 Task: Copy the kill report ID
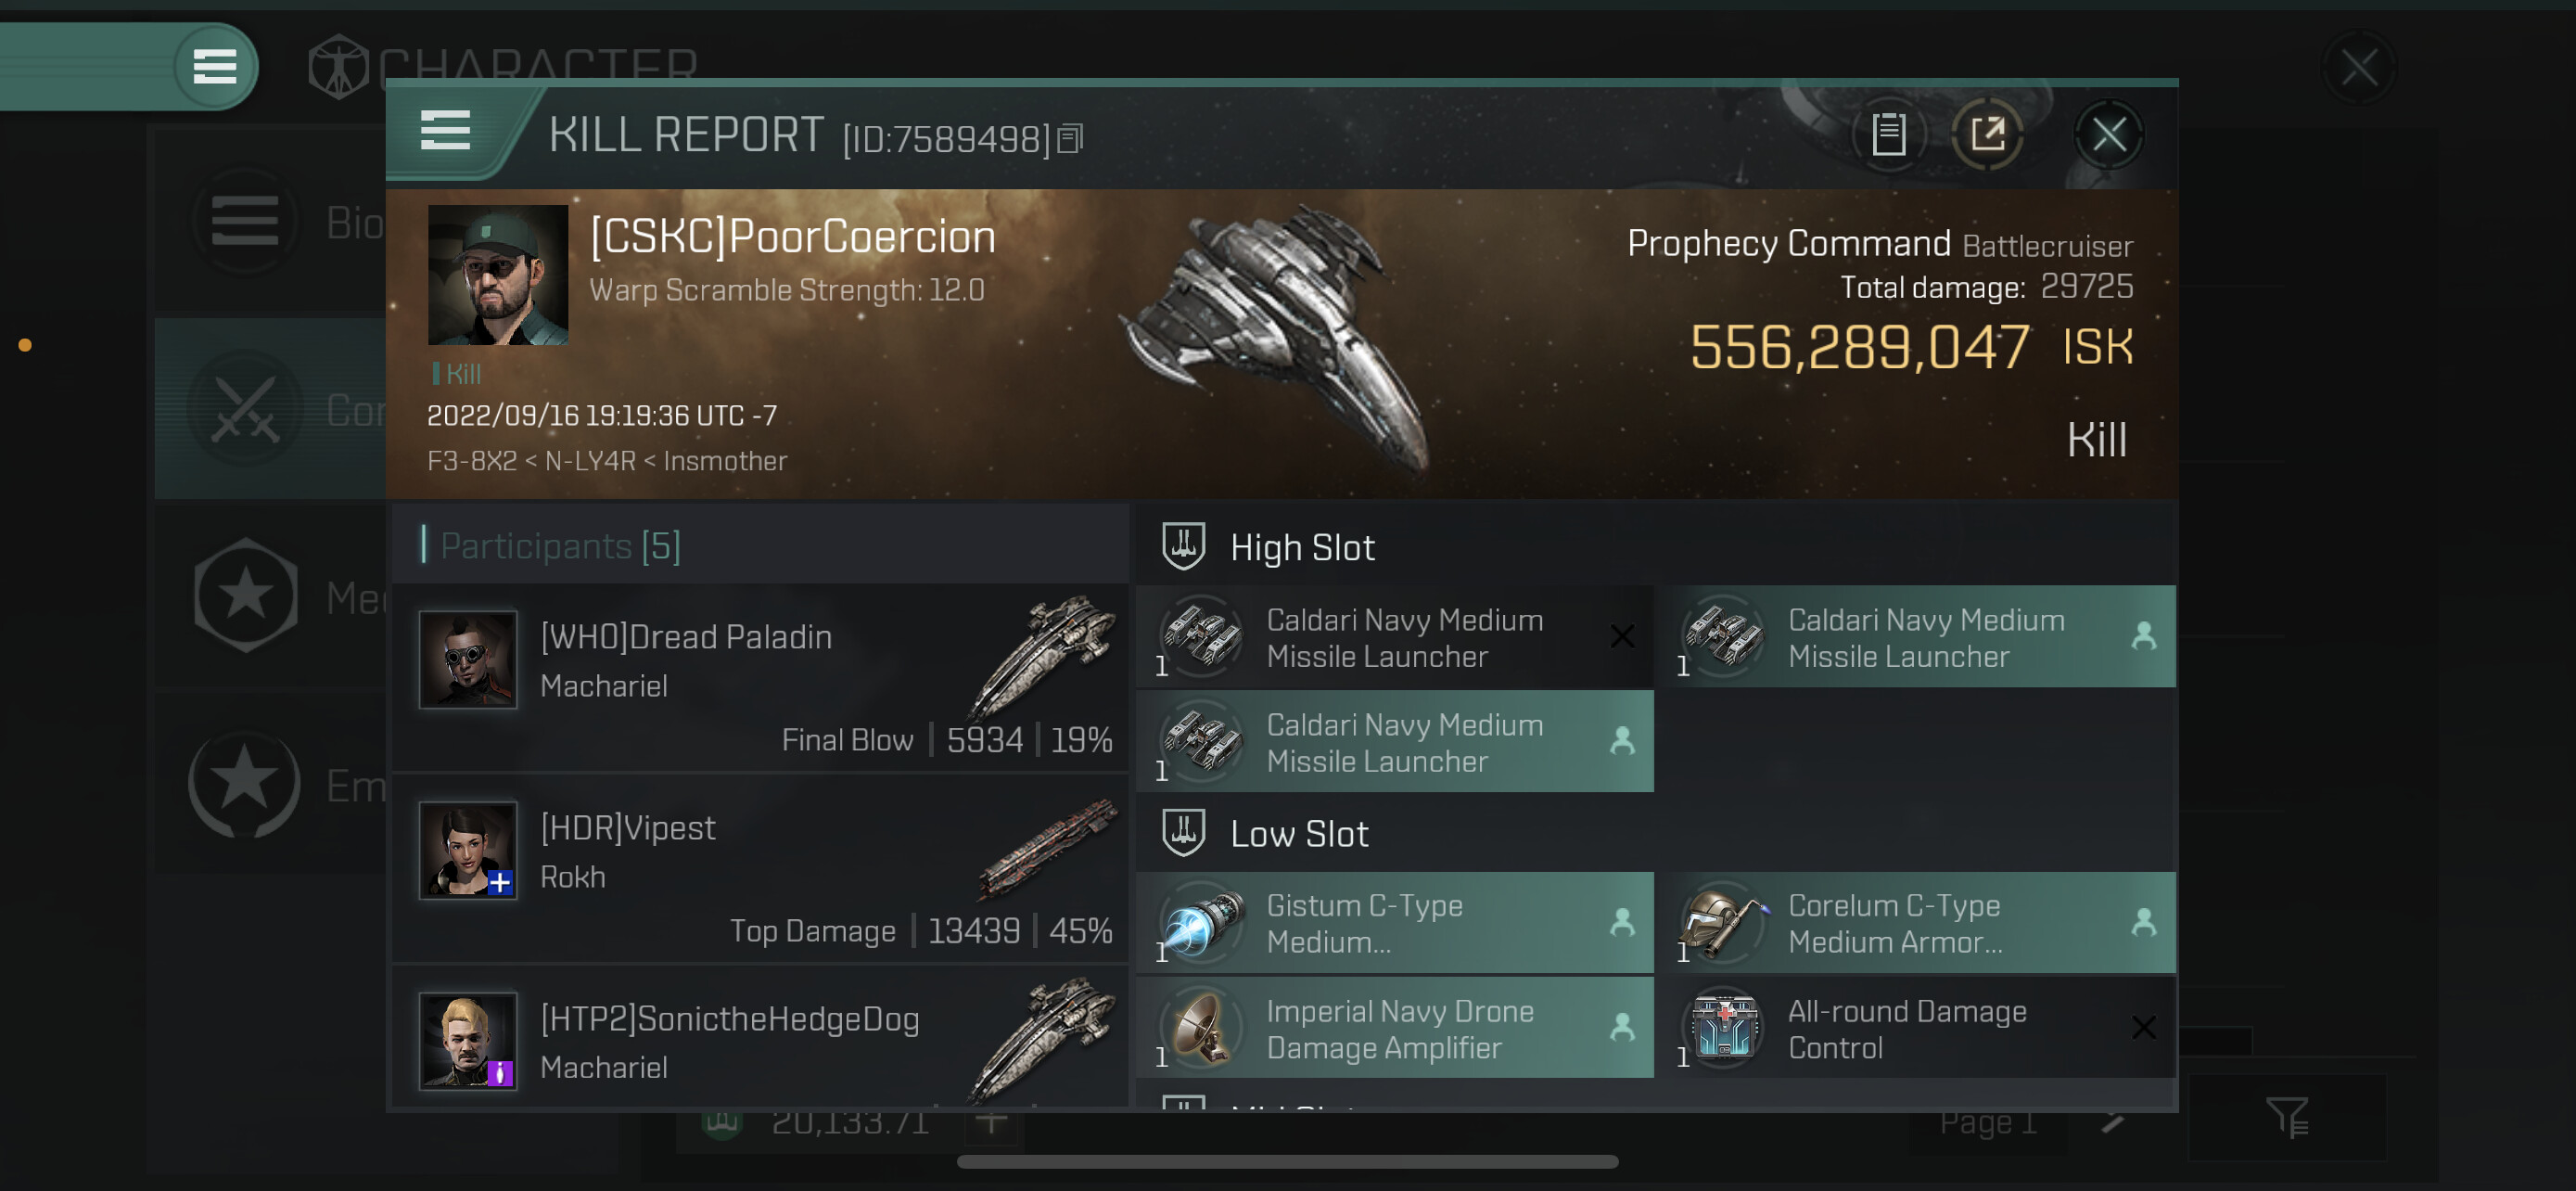click(x=1070, y=139)
